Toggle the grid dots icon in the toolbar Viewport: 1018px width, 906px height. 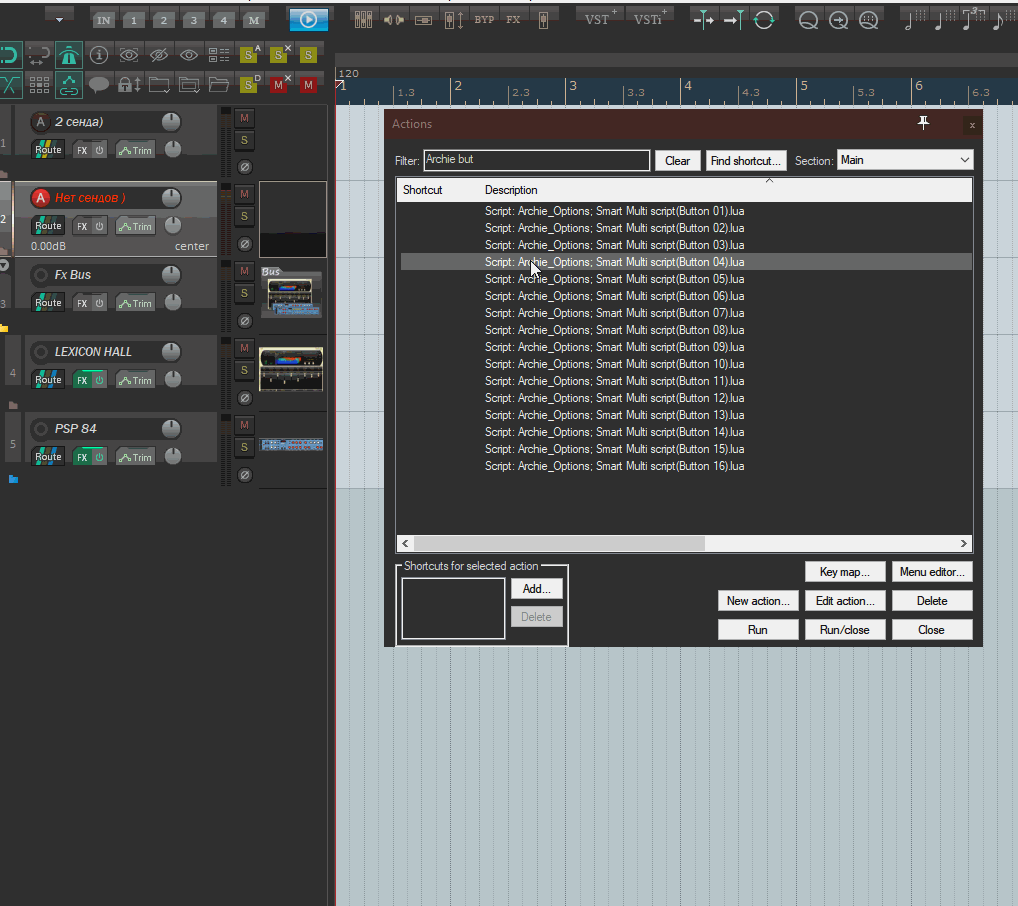(39, 84)
